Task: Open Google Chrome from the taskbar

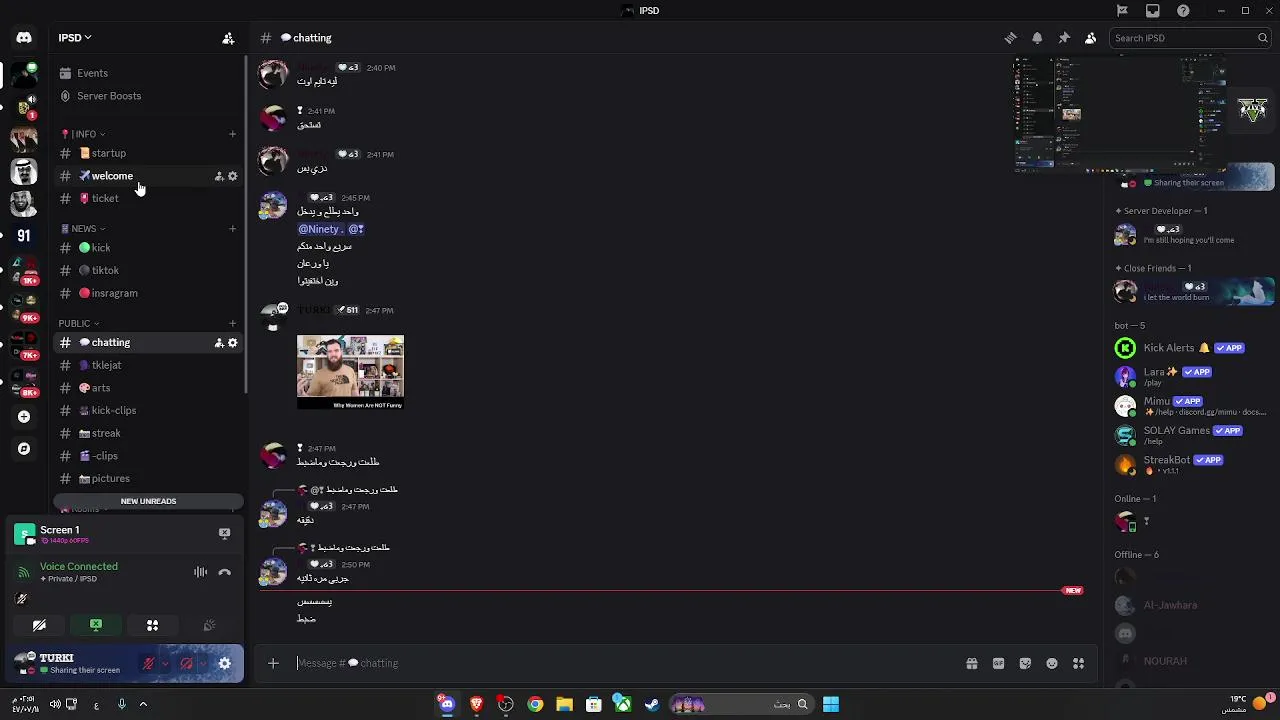Action: point(536,704)
